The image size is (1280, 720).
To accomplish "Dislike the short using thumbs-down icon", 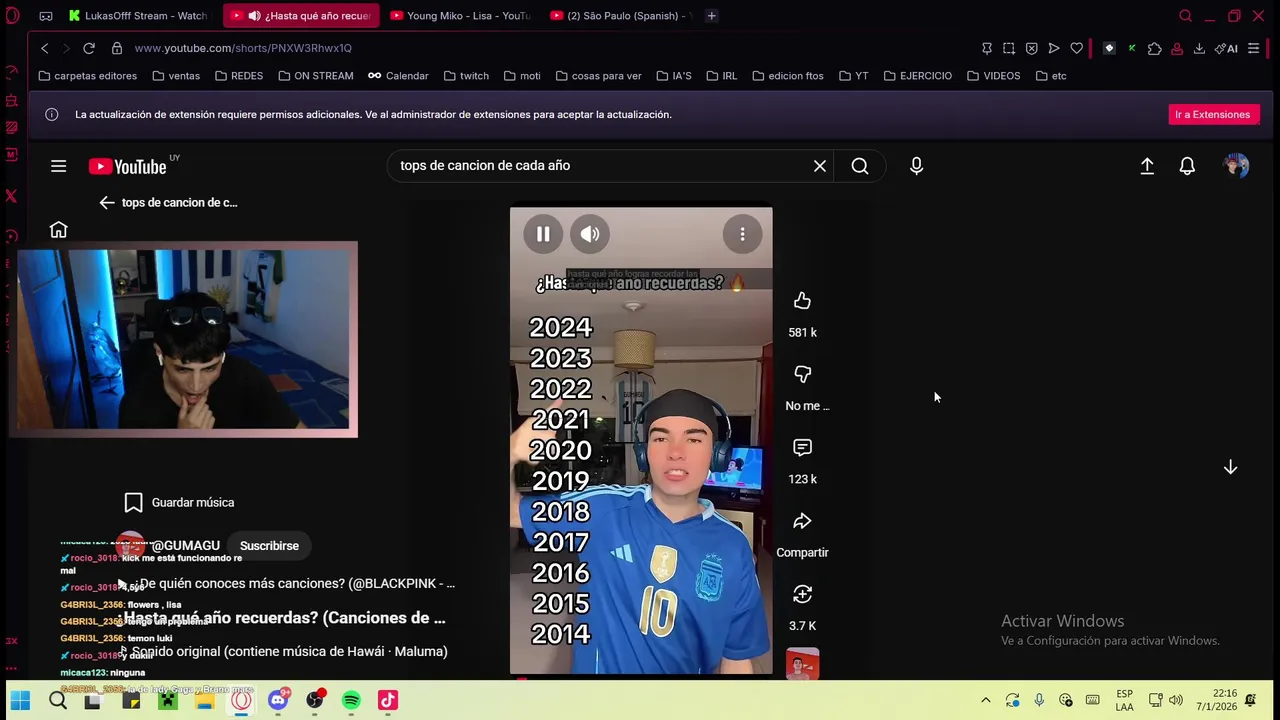I will click(802, 374).
